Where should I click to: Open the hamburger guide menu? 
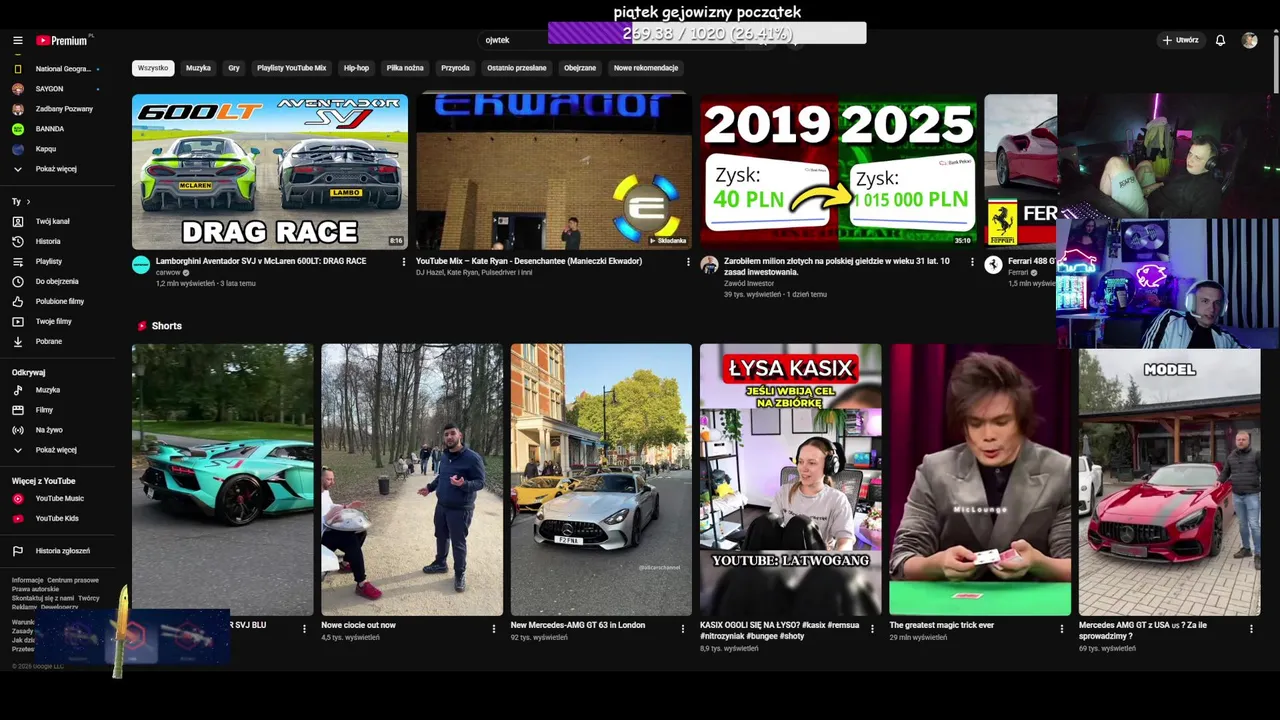(x=18, y=40)
